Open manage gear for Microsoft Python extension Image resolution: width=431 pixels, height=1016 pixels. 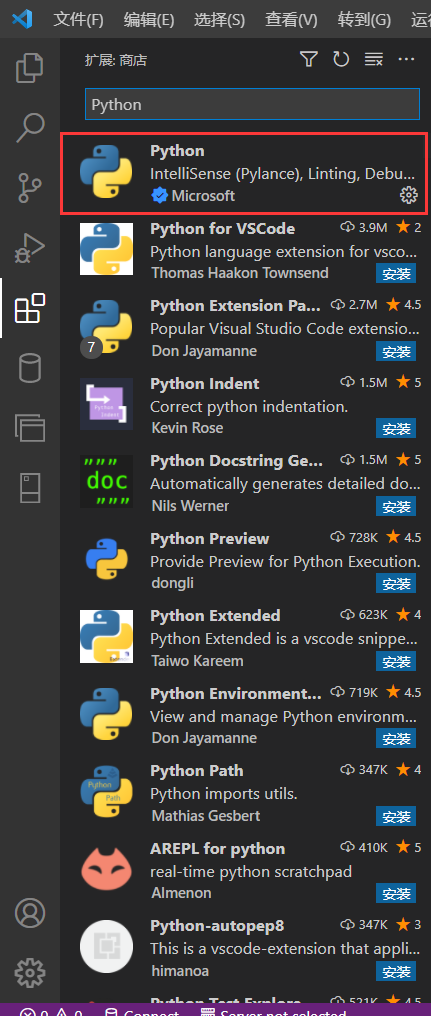(408, 194)
